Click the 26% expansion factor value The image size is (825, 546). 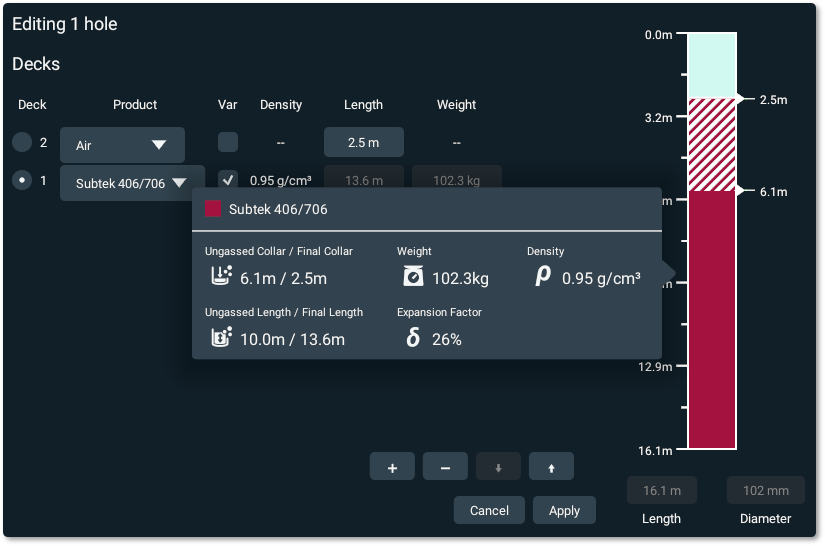(447, 339)
